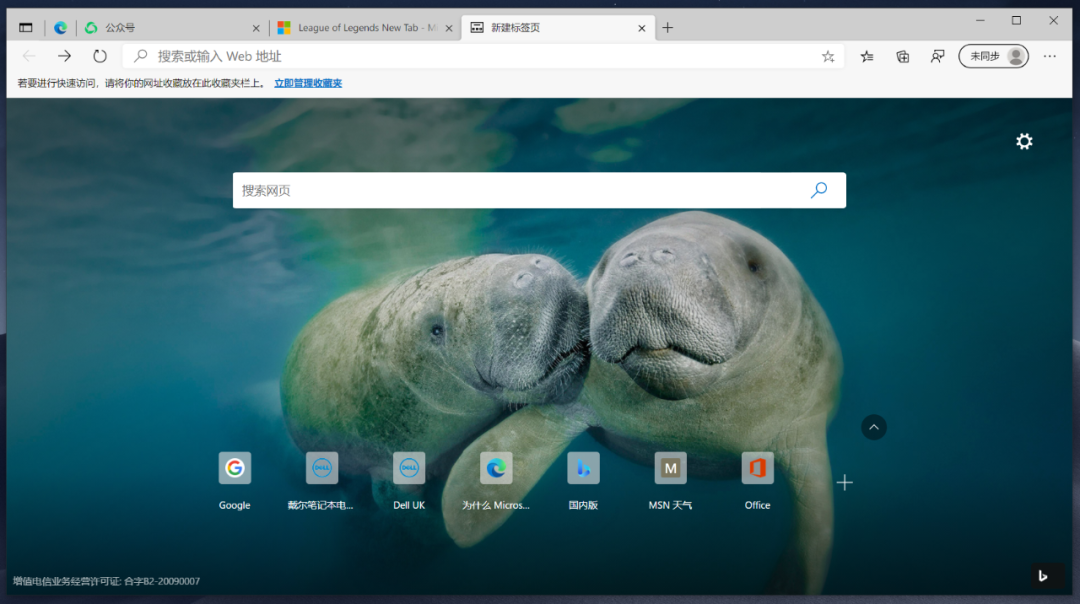
Task: Close the League of Legends tab
Action: 449,28
